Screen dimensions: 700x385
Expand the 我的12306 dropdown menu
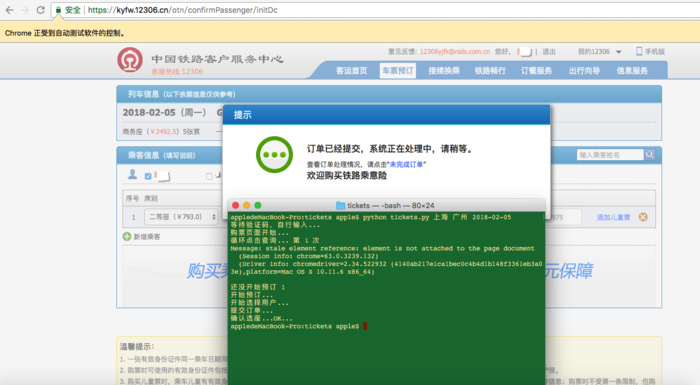(599, 52)
